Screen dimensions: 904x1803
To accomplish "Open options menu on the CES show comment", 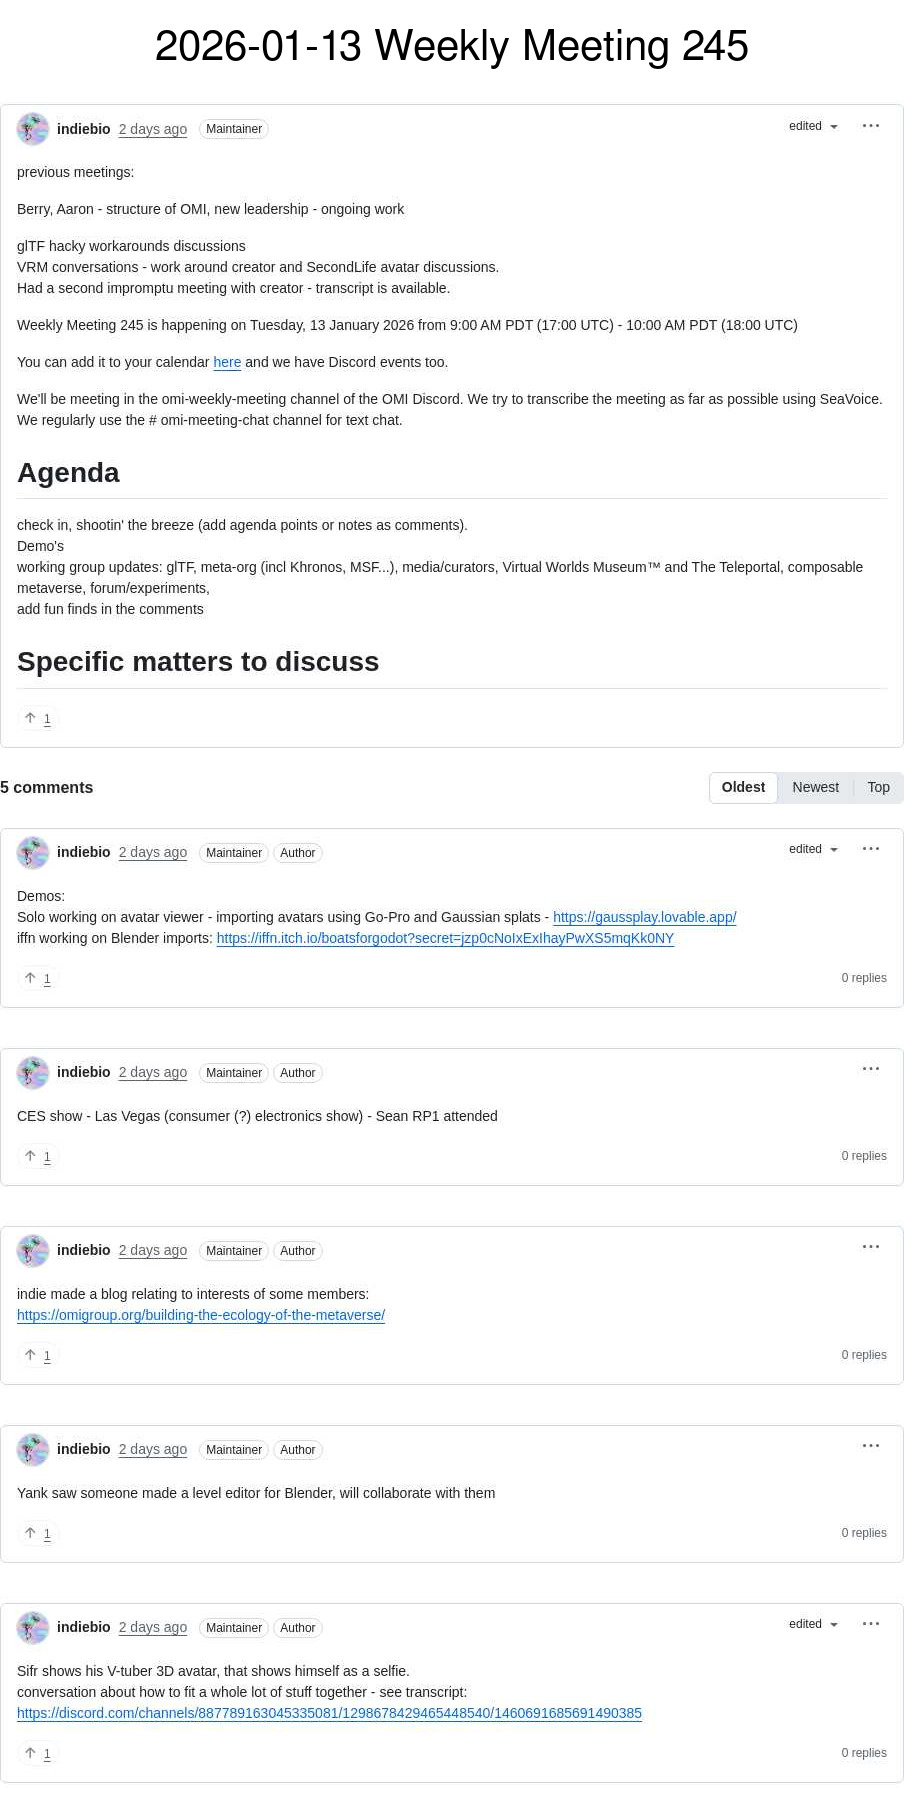I will click(x=871, y=1069).
